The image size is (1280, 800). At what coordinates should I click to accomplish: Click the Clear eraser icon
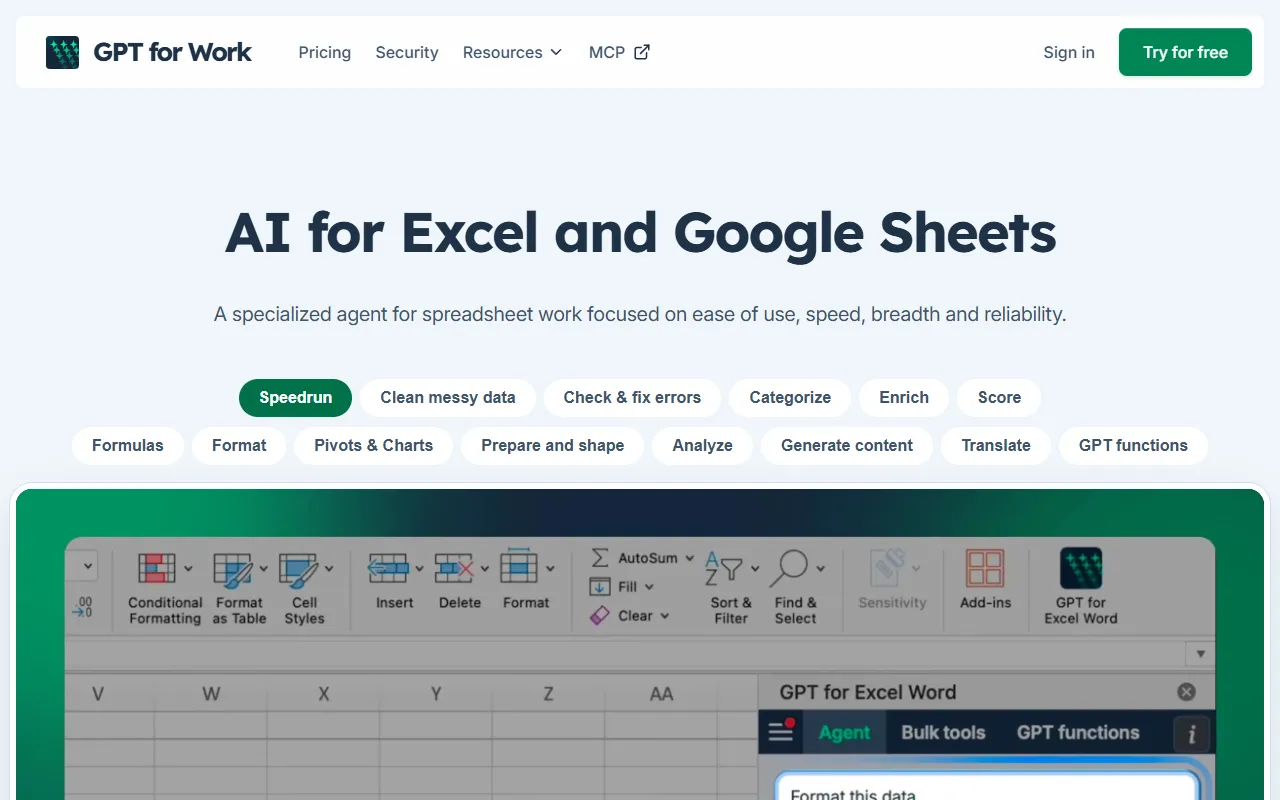pyautogui.click(x=600, y=616)
